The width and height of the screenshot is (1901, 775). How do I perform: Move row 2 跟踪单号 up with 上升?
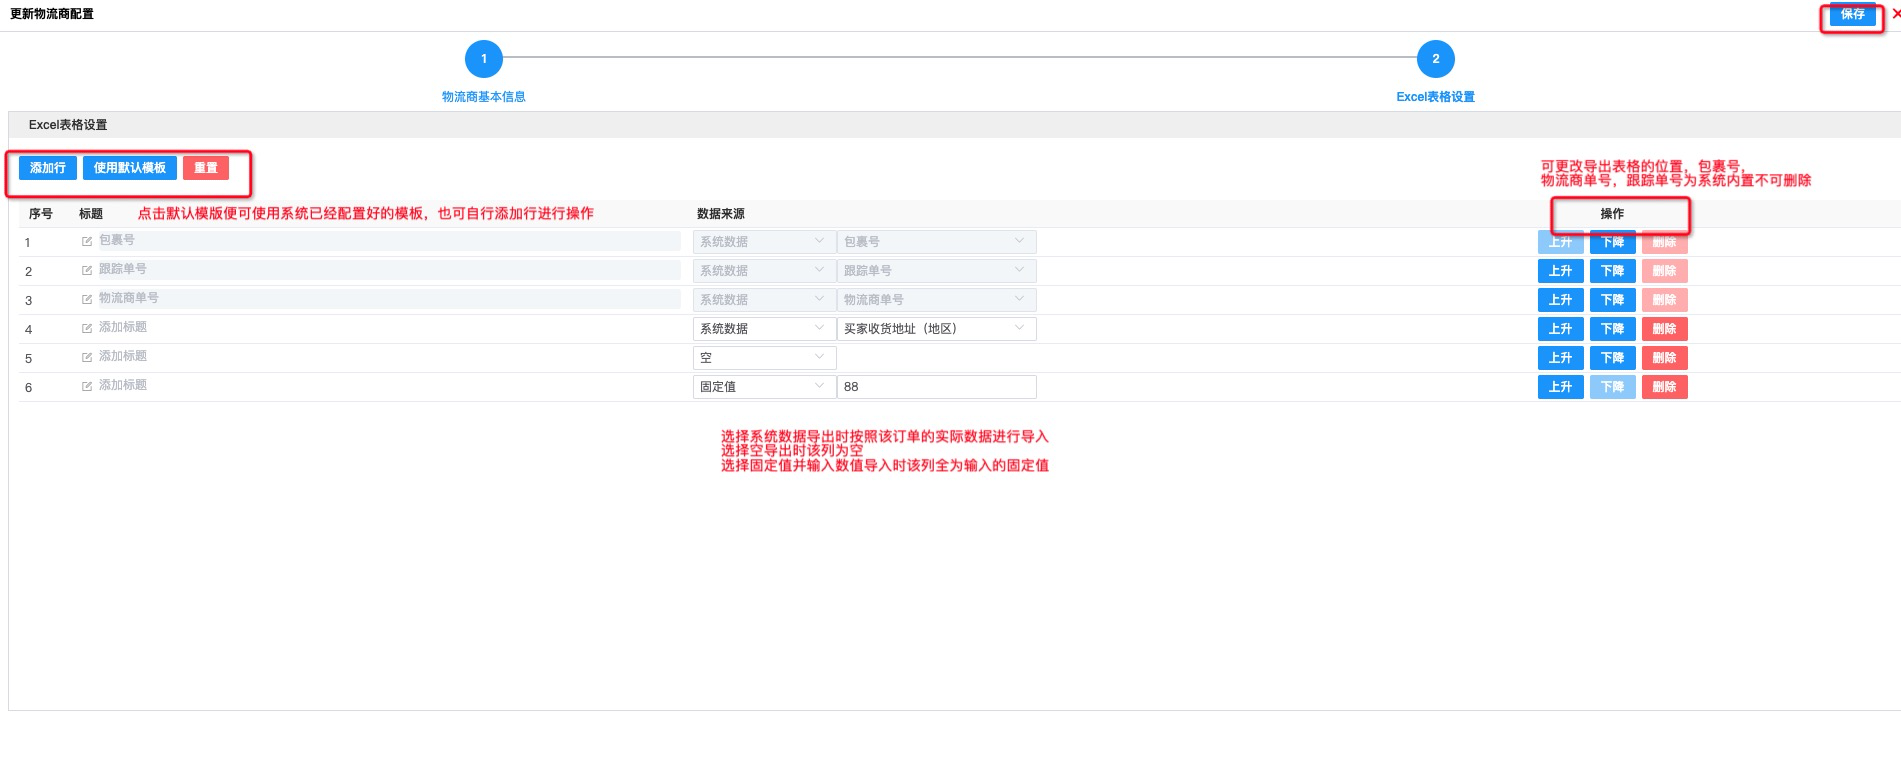1560,271
